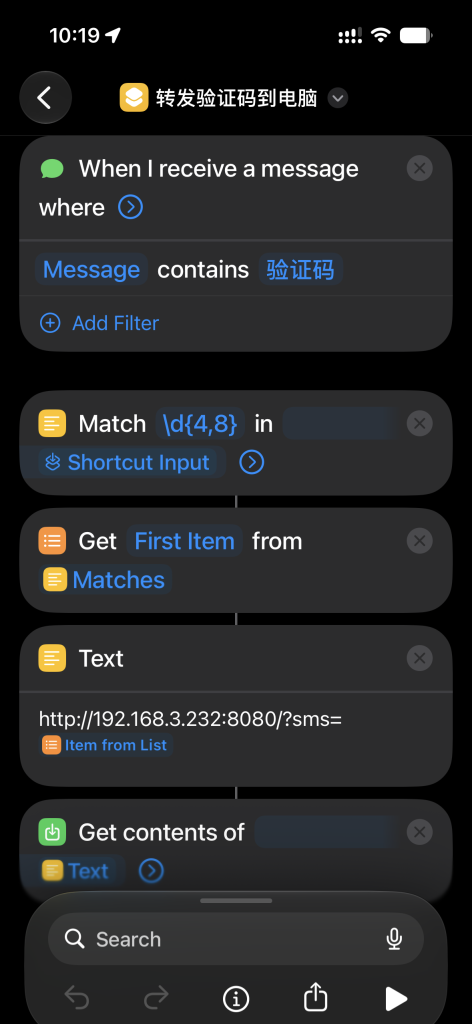Image resolution: width=472 pixels, height=1024 pixels.
Task: Expand the message trigger options arrow
Action: [131, 208]
